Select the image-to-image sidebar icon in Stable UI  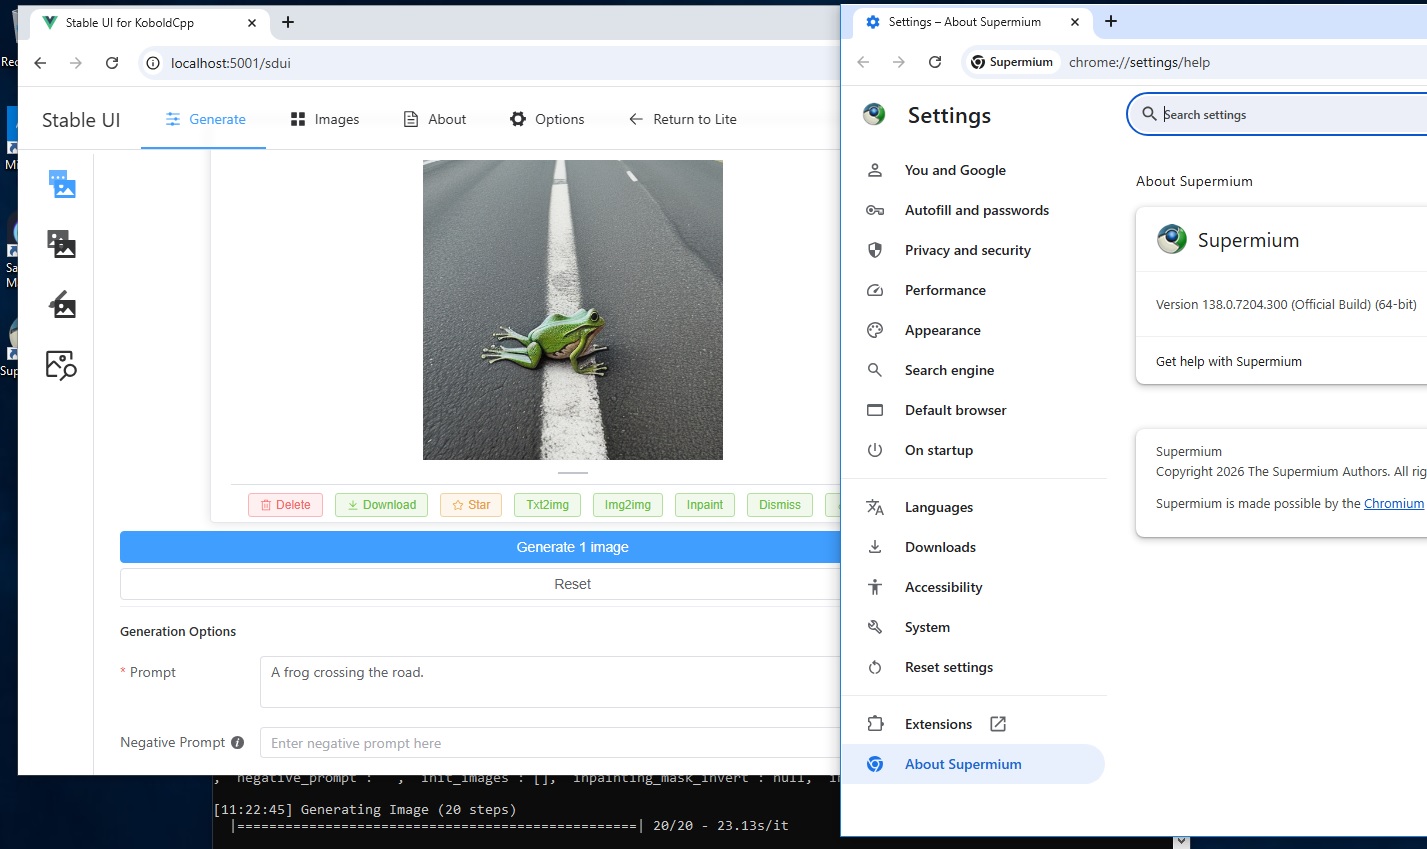[x=62, y=244]
